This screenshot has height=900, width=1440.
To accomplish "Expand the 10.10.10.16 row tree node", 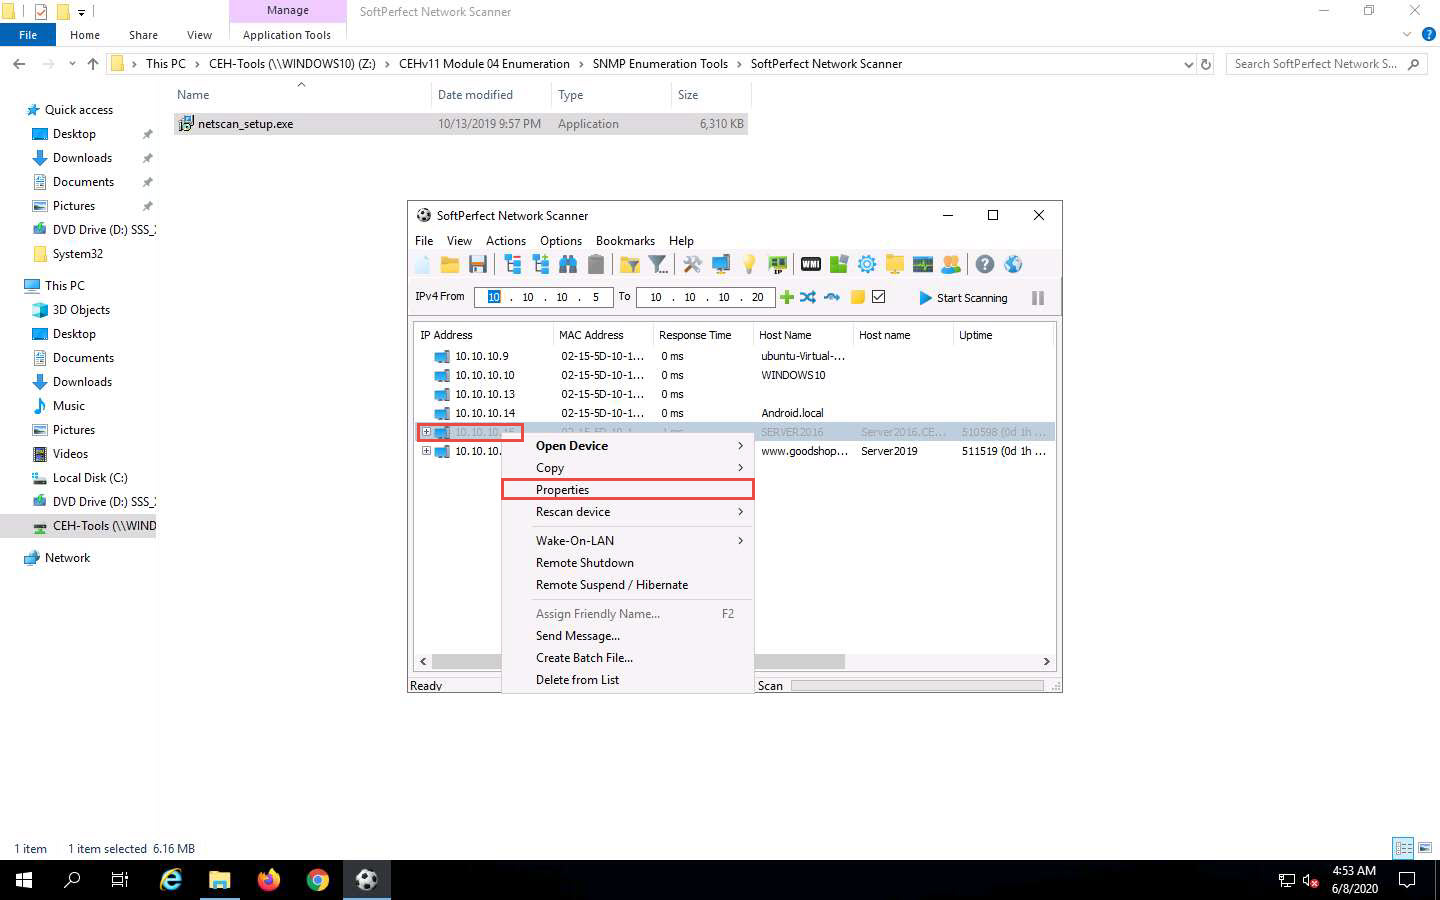I will [x=426, y=451].
